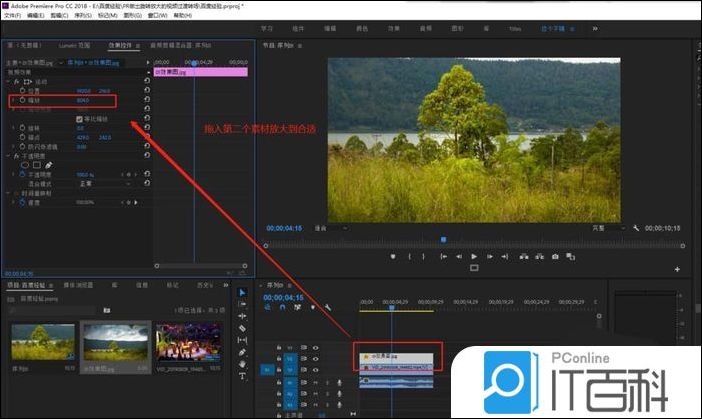Screen dimensions: 702x419
Task: Toggle top video track eye visibility
Action: [x=315, y=347]
